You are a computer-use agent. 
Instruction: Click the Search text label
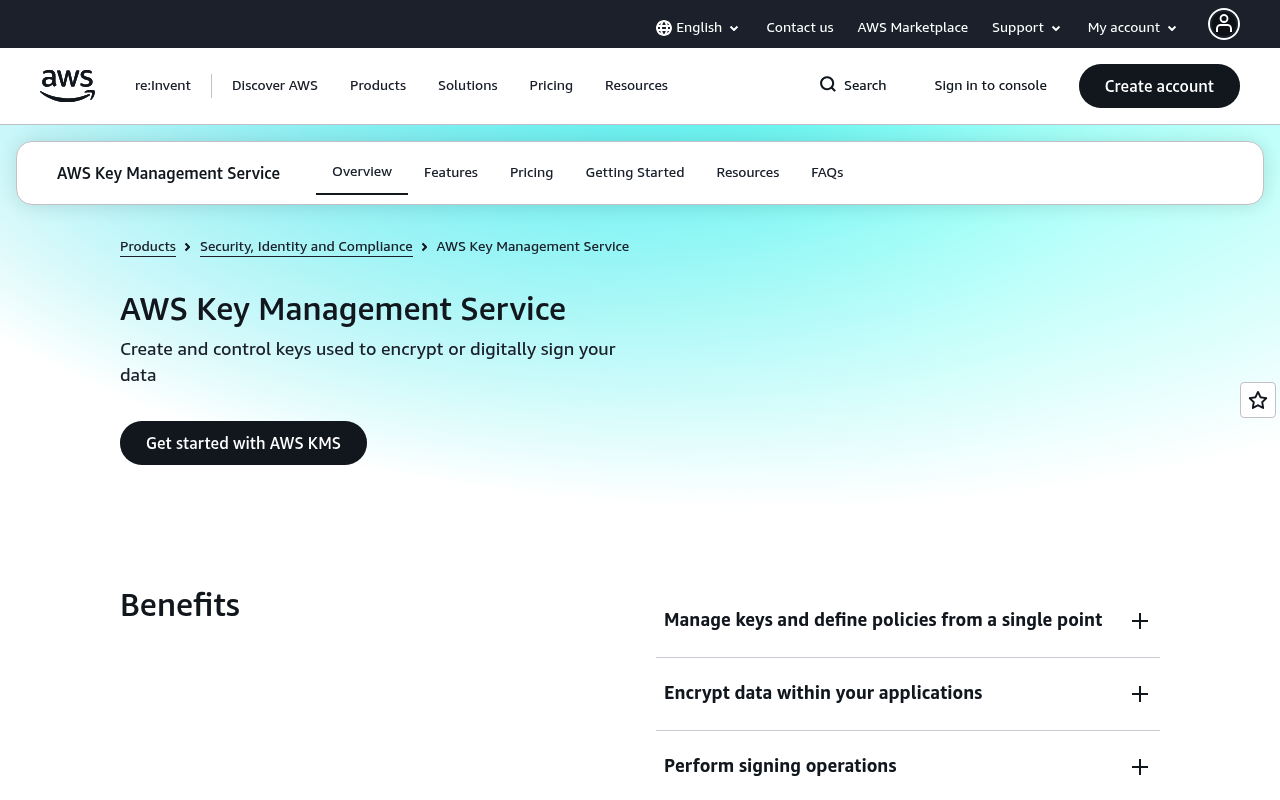pos(865,86)
